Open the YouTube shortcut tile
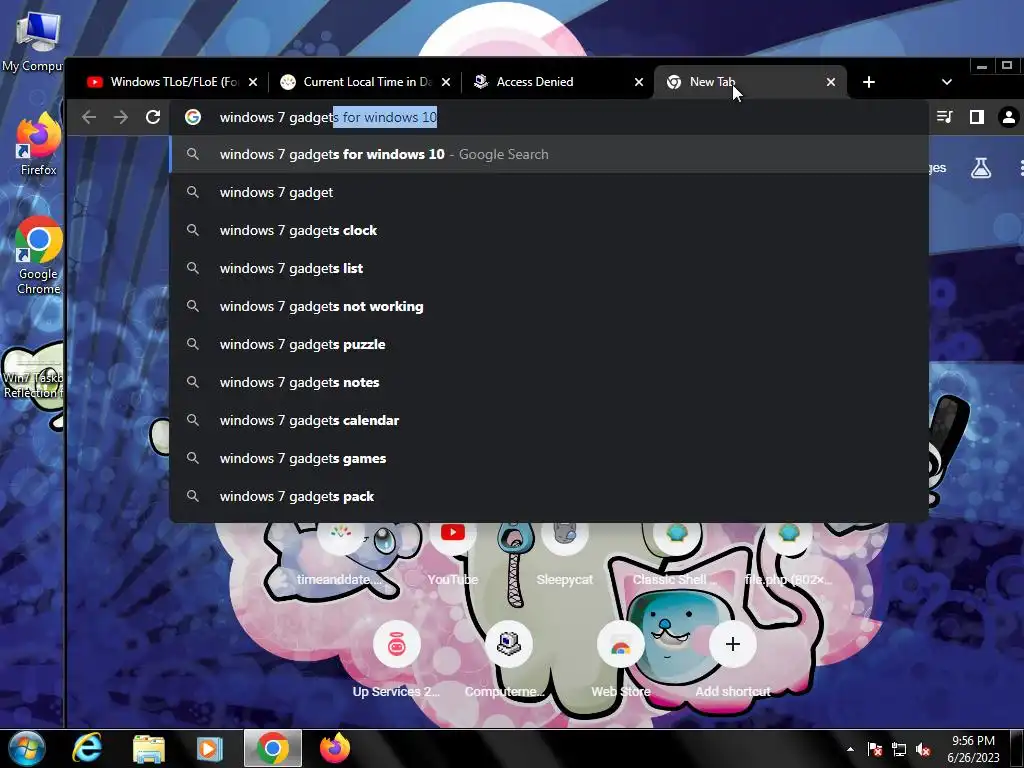Screen dimensions: 1024x768 click(x=453, y=552)
